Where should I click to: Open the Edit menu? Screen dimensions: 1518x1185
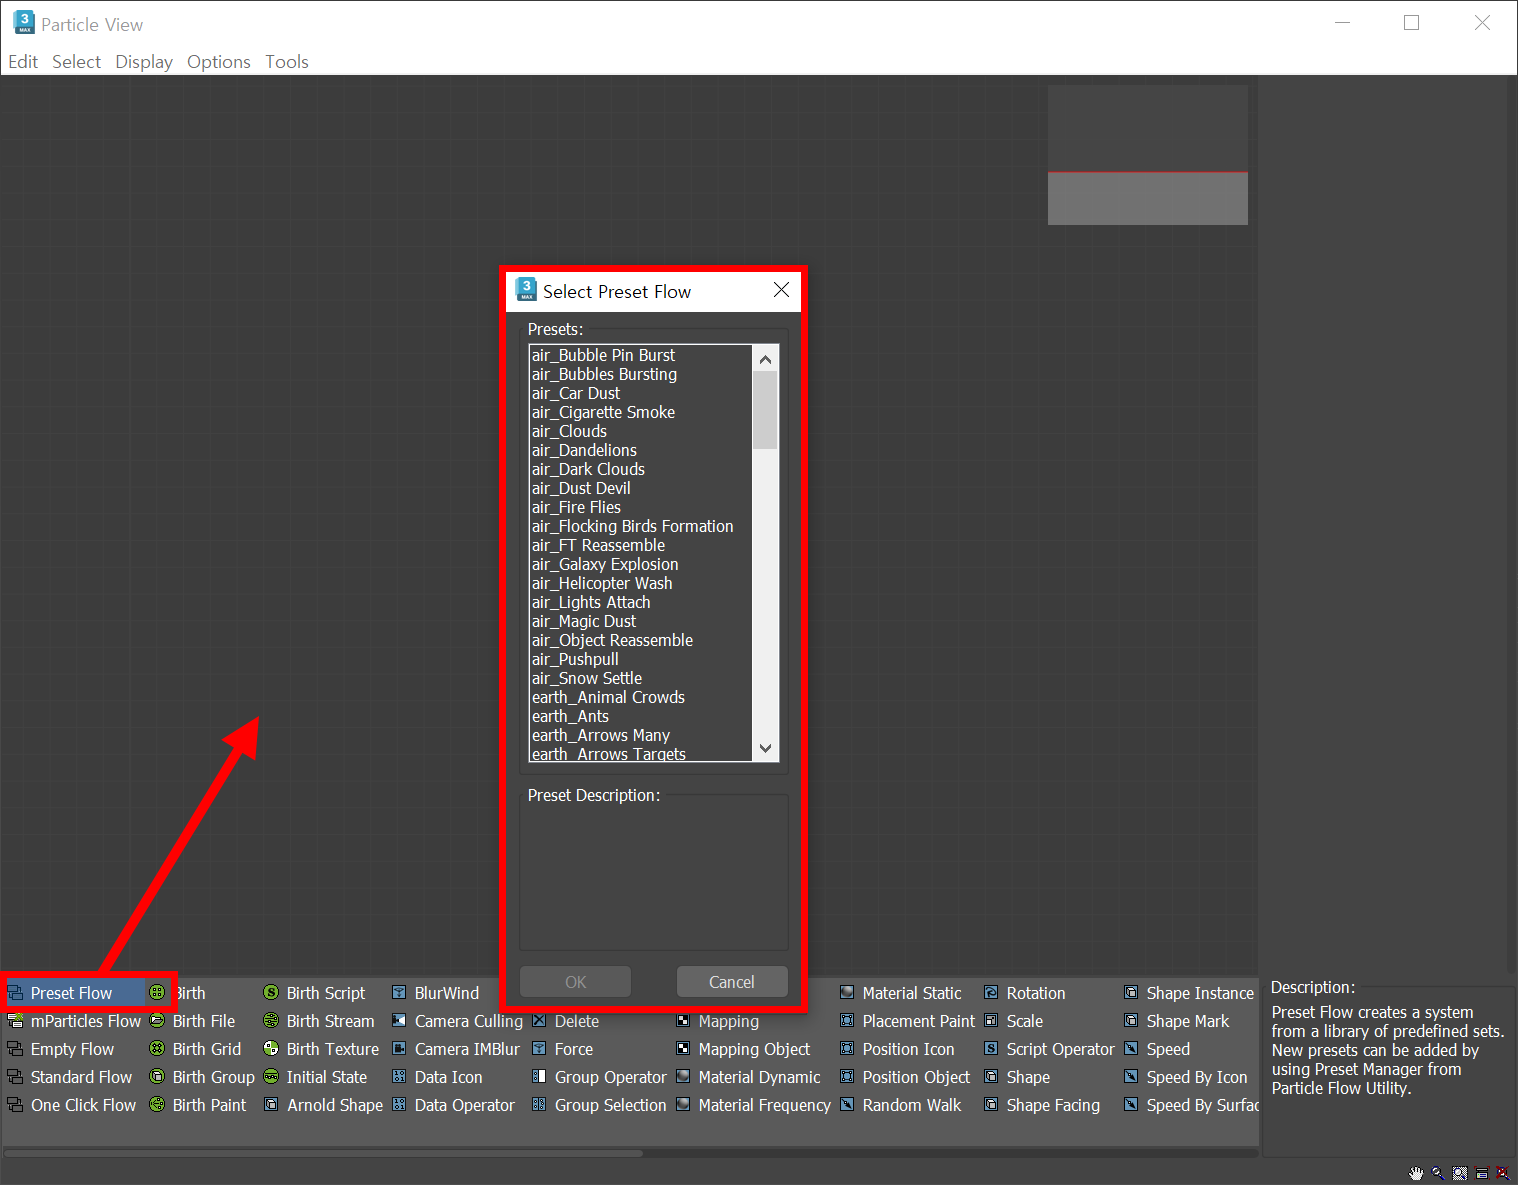click(x=23, y=62)
